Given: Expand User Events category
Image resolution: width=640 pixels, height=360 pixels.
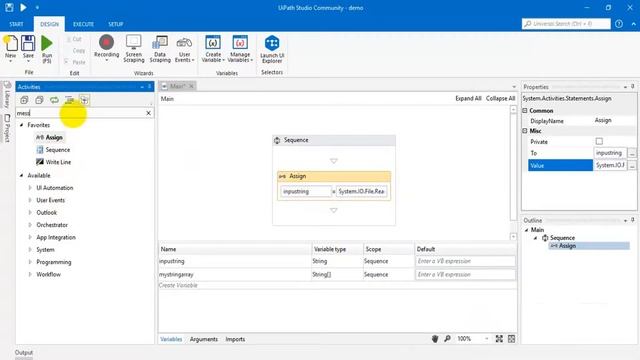Looking at the screenshot, I should pos(30,200).
